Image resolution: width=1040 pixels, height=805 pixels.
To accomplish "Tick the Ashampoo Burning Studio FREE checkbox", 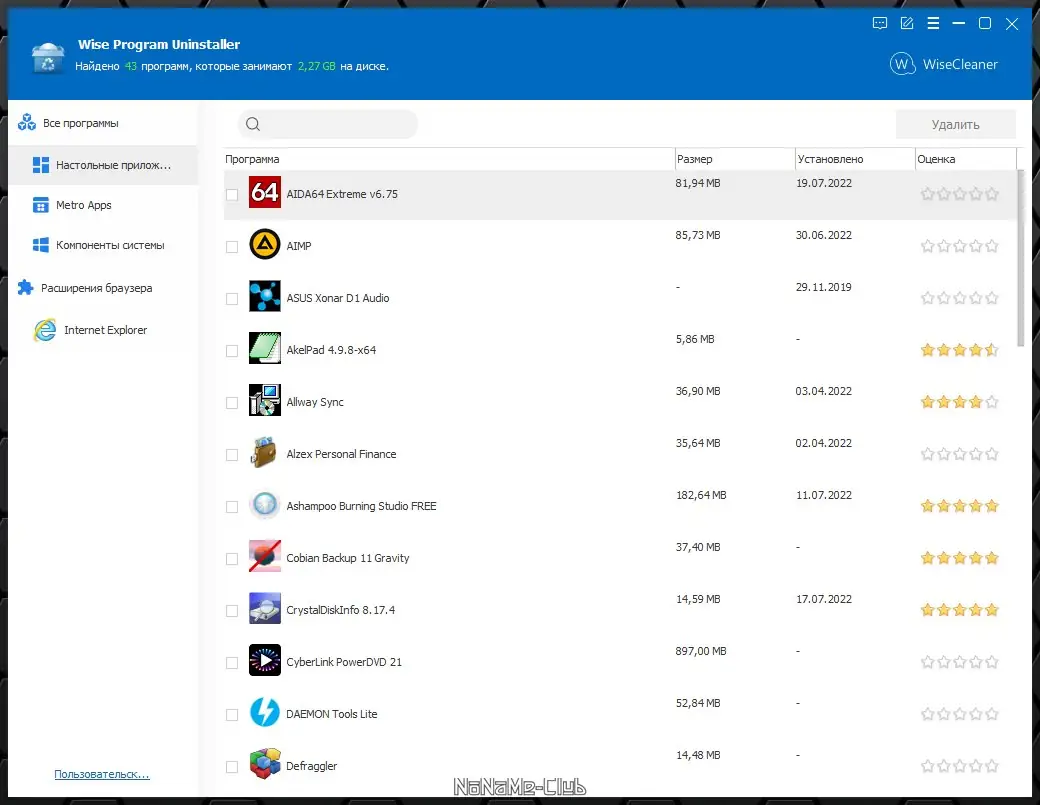I will tap(231, 507).
